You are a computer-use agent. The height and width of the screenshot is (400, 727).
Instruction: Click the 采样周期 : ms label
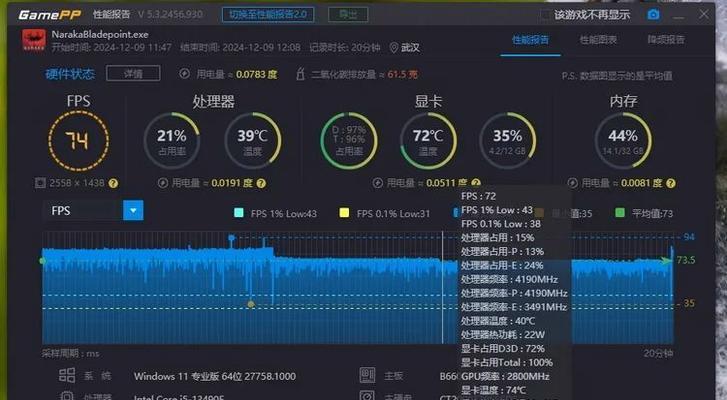(70, 353)
